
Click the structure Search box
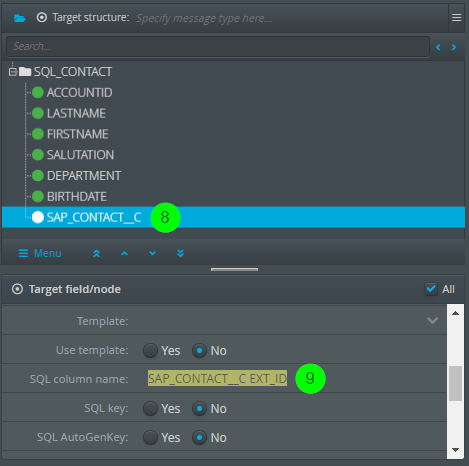click(218, 46)
